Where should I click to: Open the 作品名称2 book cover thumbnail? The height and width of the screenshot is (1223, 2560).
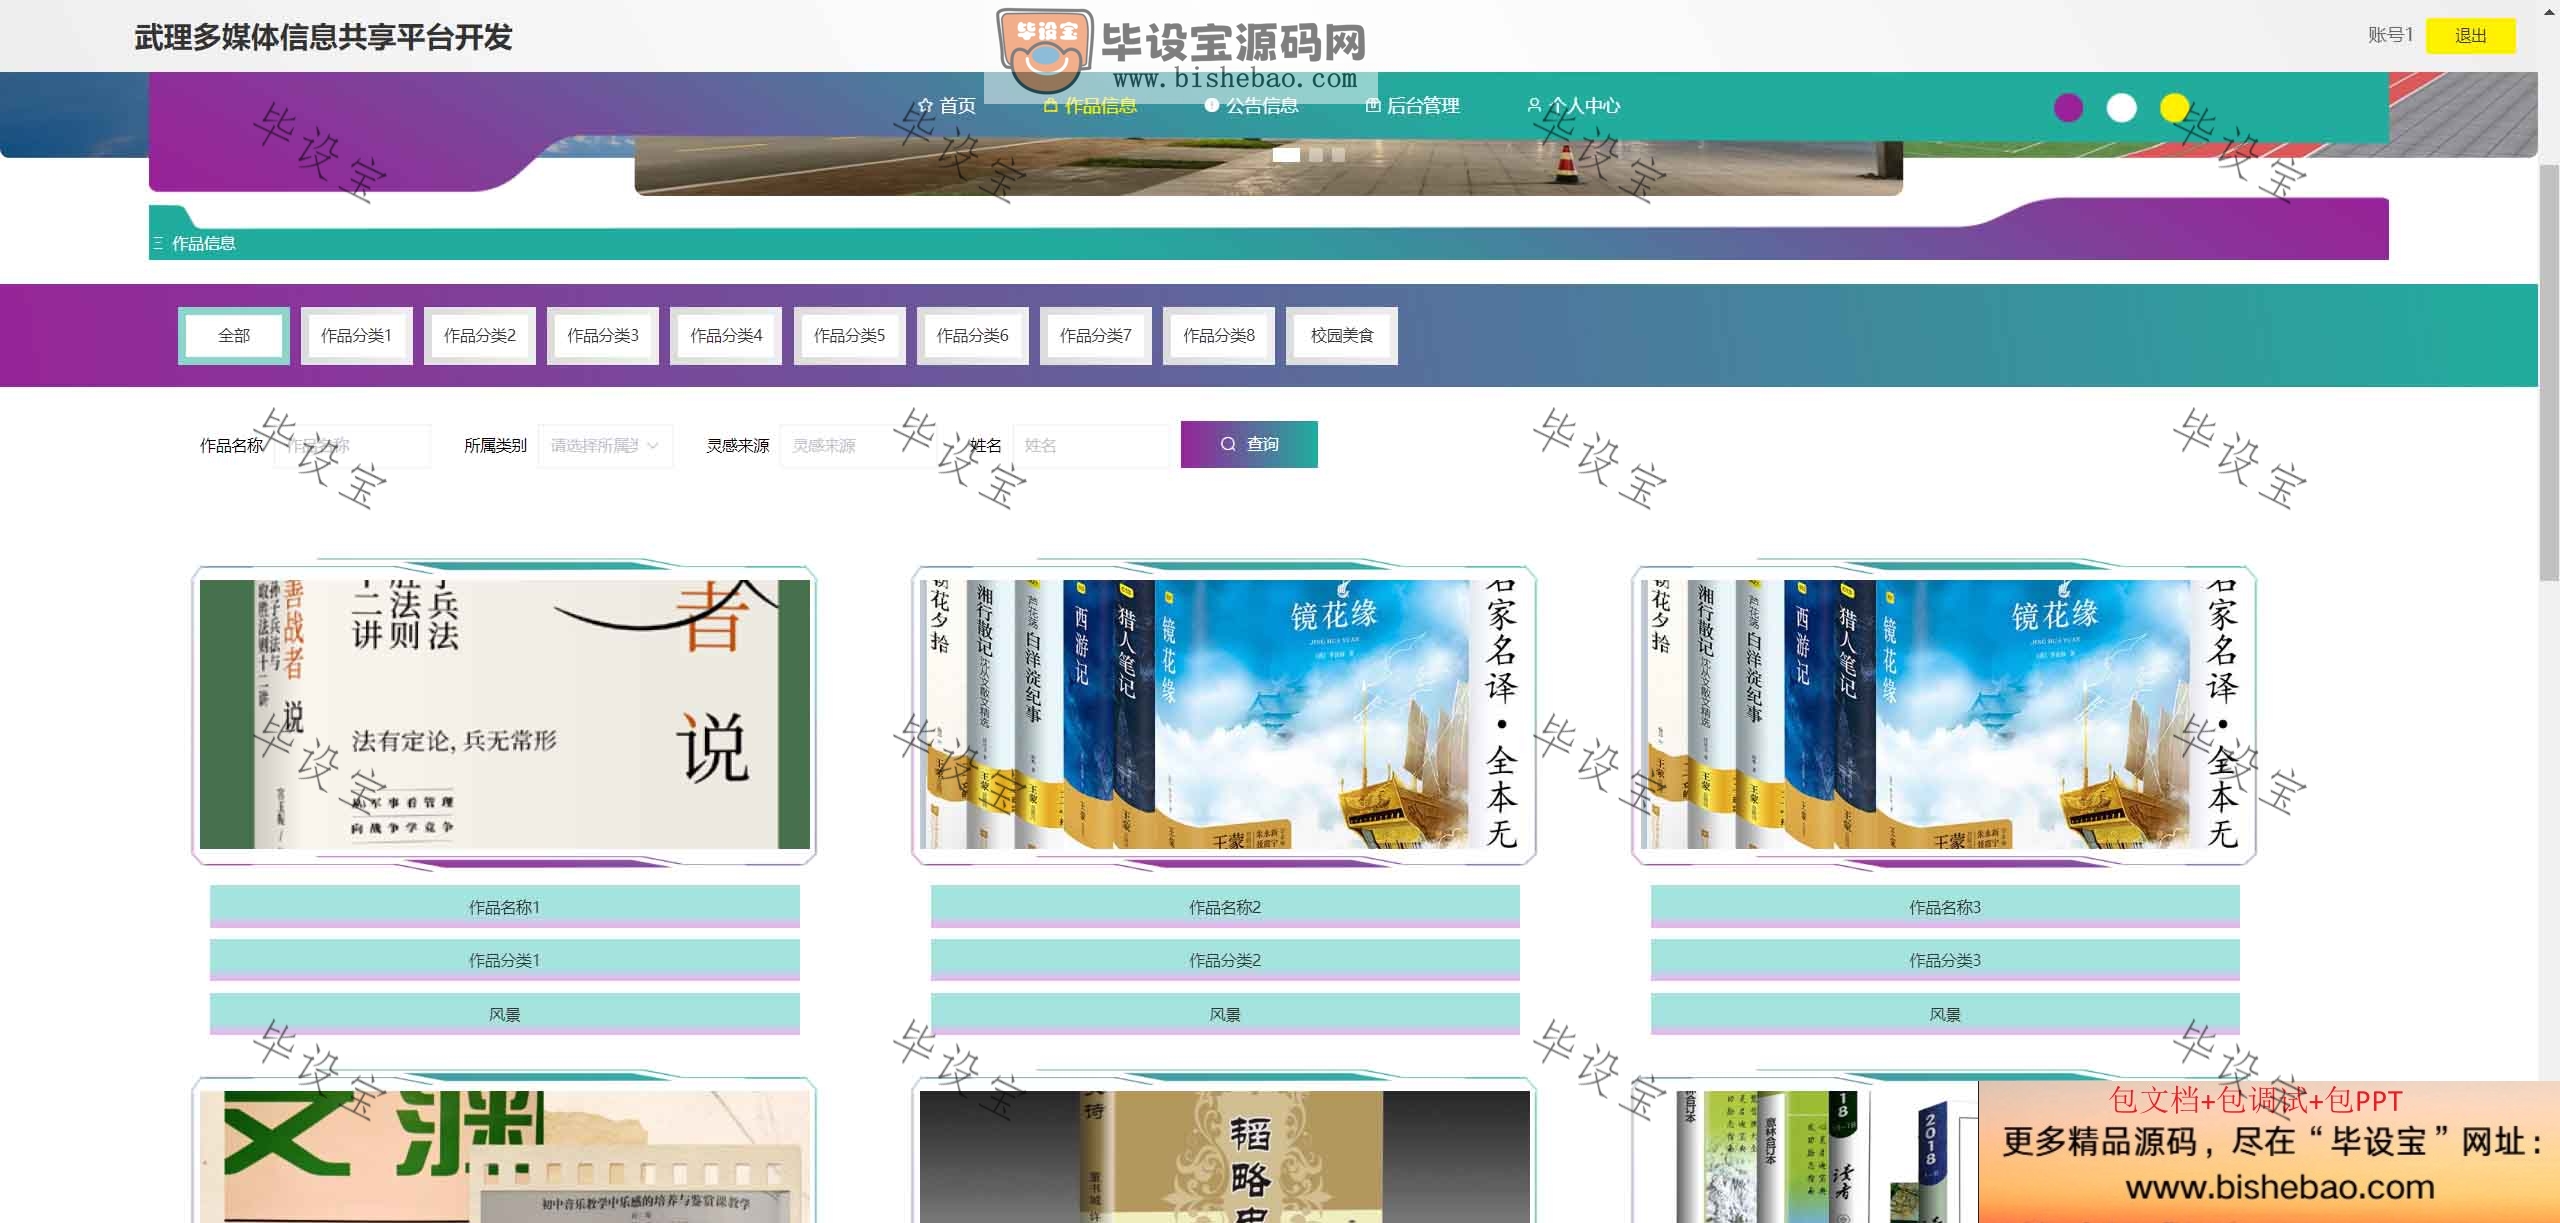pos(1225,714)
